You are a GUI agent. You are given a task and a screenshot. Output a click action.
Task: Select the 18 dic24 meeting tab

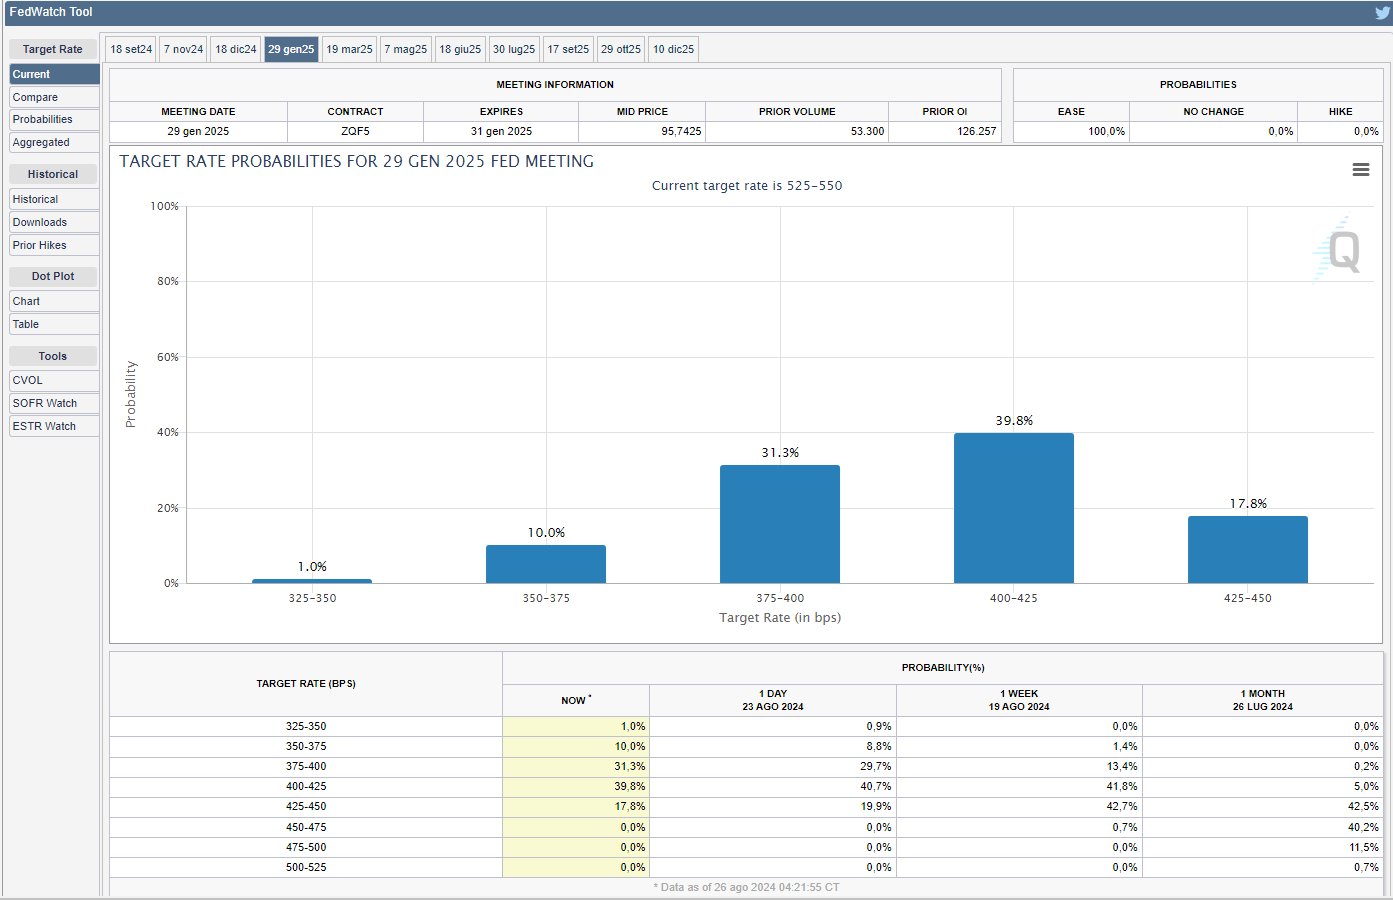coord(236,49)
